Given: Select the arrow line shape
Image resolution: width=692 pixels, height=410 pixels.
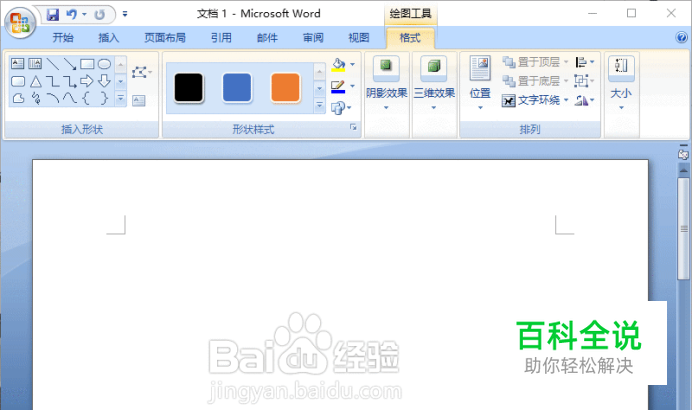Looking at the screenshot, I should (x=70, y=64).
